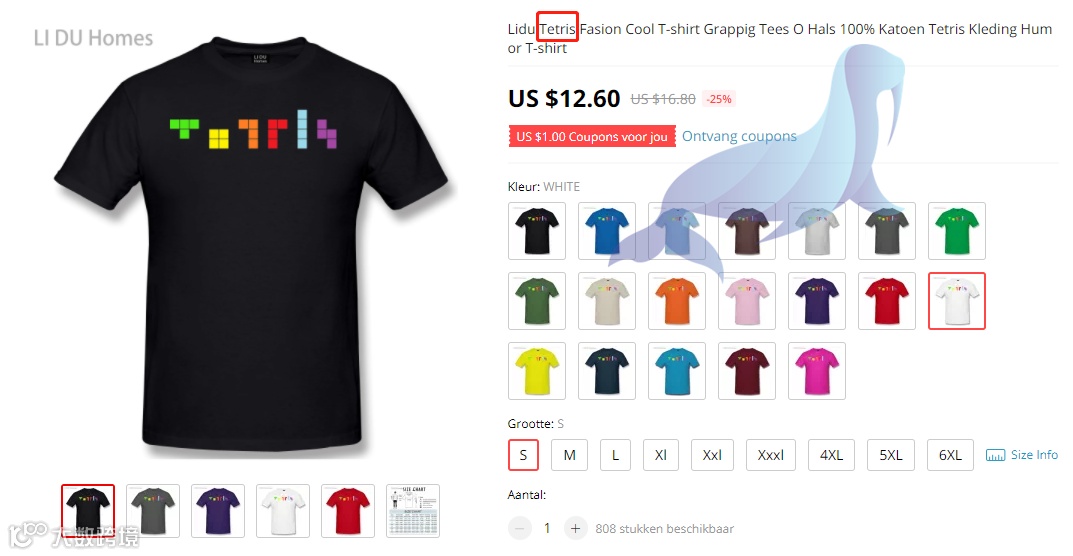This screenshot has width=1073, height=556.
Task: Select the S size option
Action: coord(523,455)
